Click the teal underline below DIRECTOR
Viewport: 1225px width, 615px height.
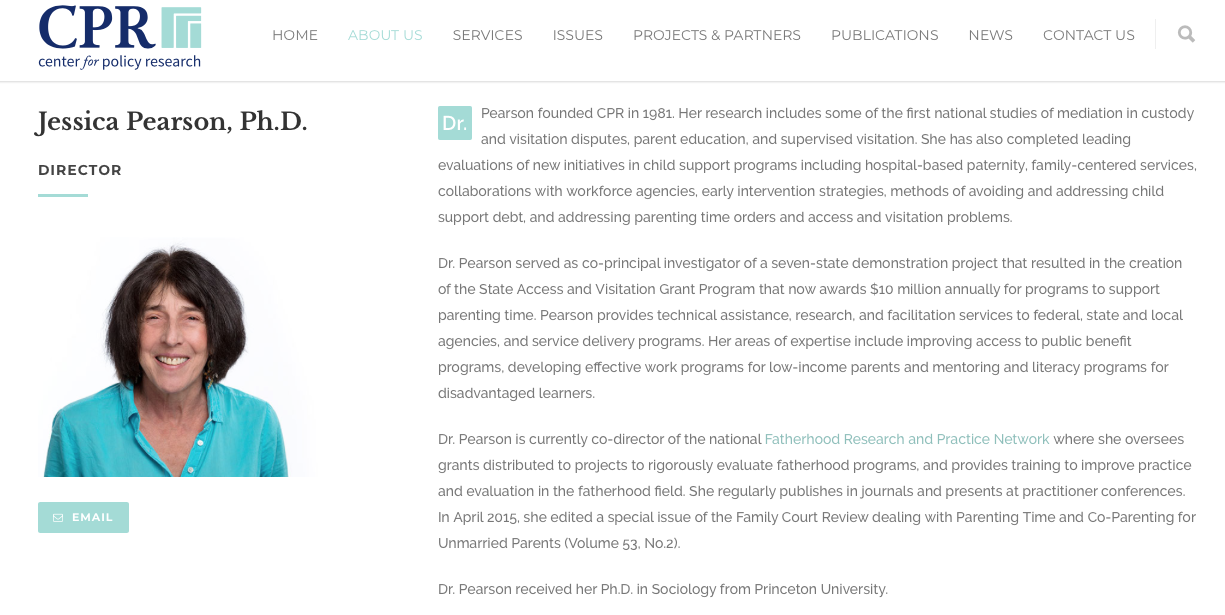tap(63, 195)
